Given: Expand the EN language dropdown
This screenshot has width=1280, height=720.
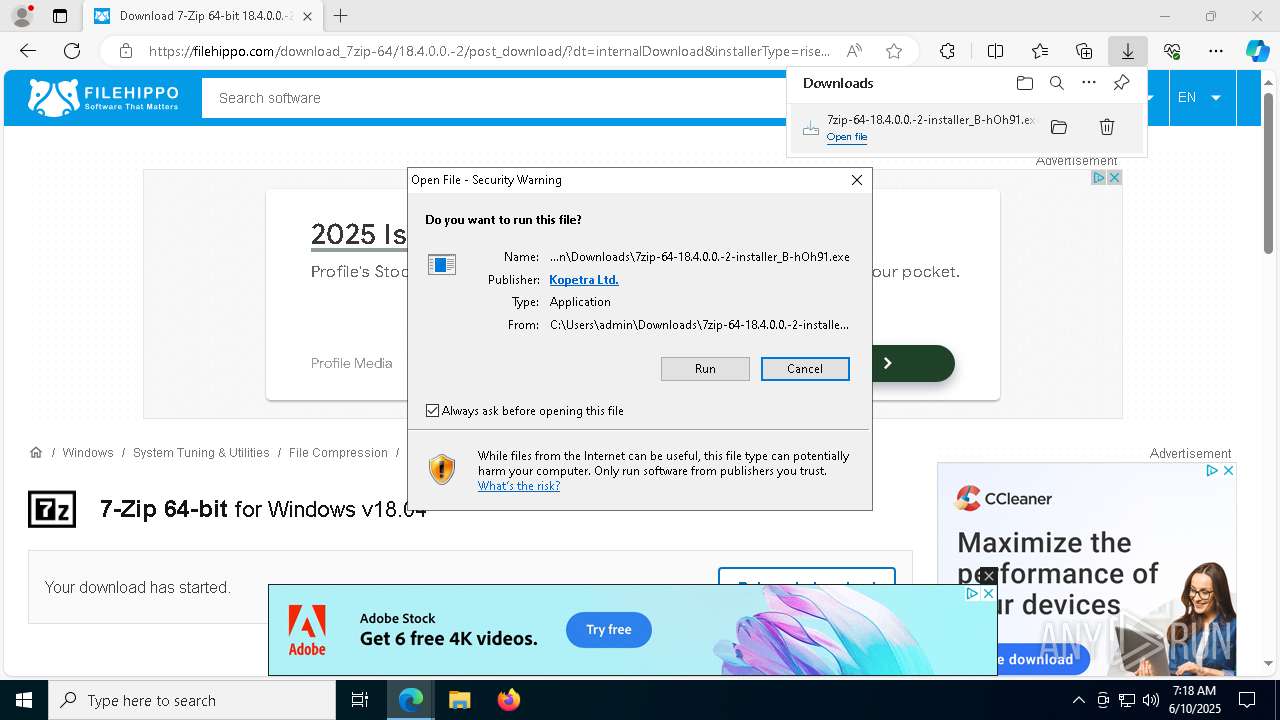Looking at the screenshot, I should (1200, 97).
